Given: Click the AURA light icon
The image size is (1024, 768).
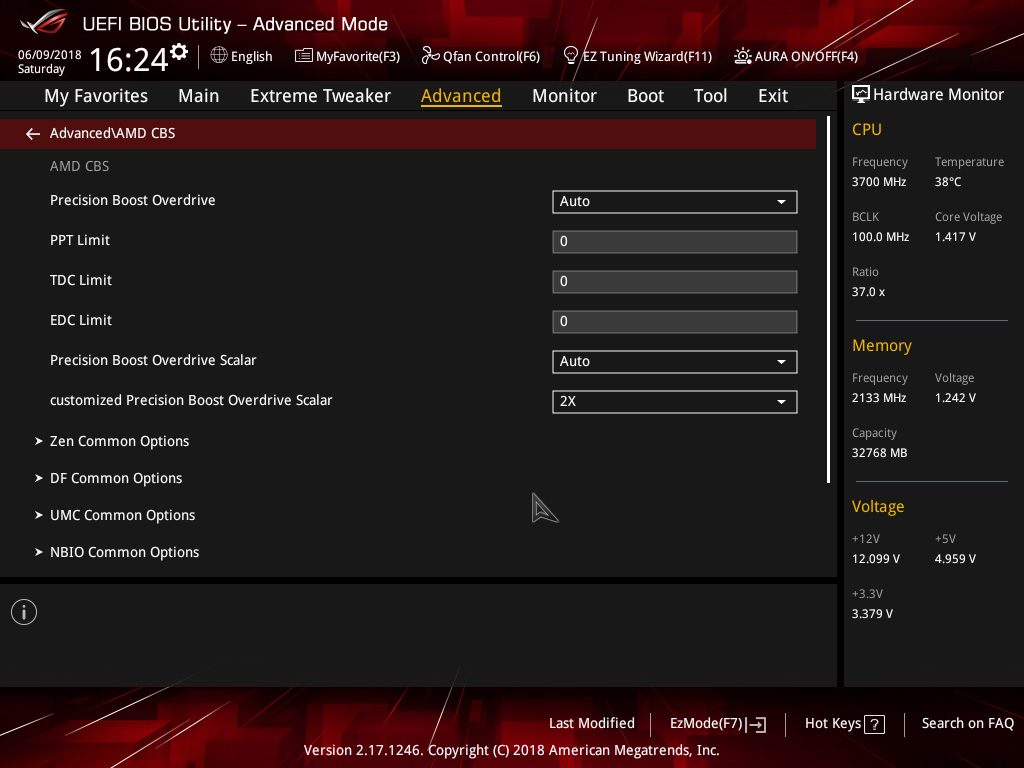Looking at the screenshot, I should click(743, 56).
